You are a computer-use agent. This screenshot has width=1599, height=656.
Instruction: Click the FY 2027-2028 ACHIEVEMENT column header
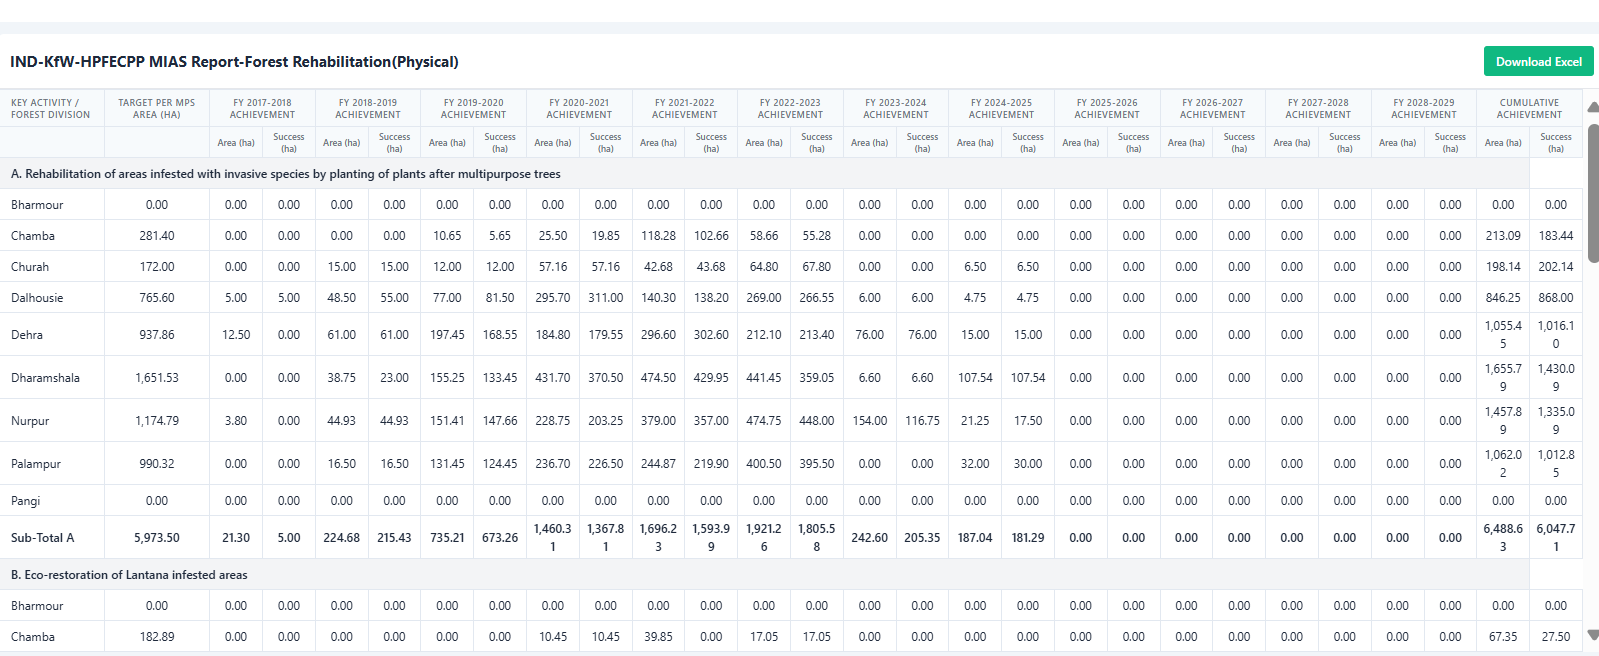pyautogui.click(x=1318, y=108)
